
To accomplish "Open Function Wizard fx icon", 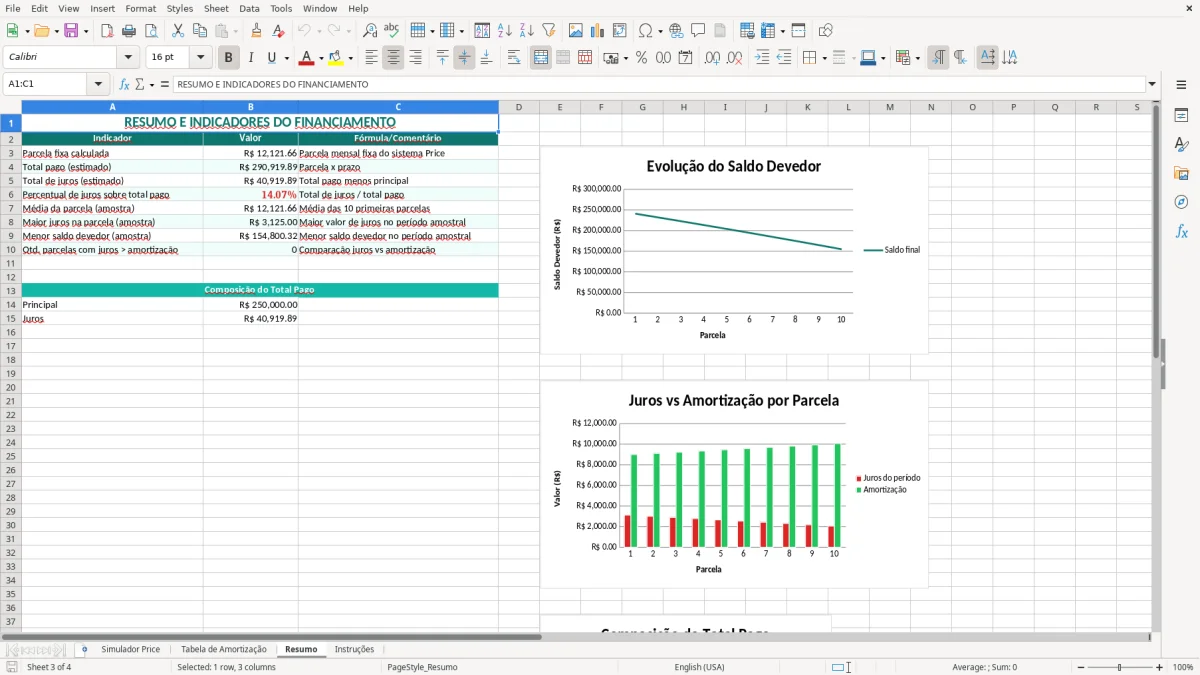I will point(124,84).
